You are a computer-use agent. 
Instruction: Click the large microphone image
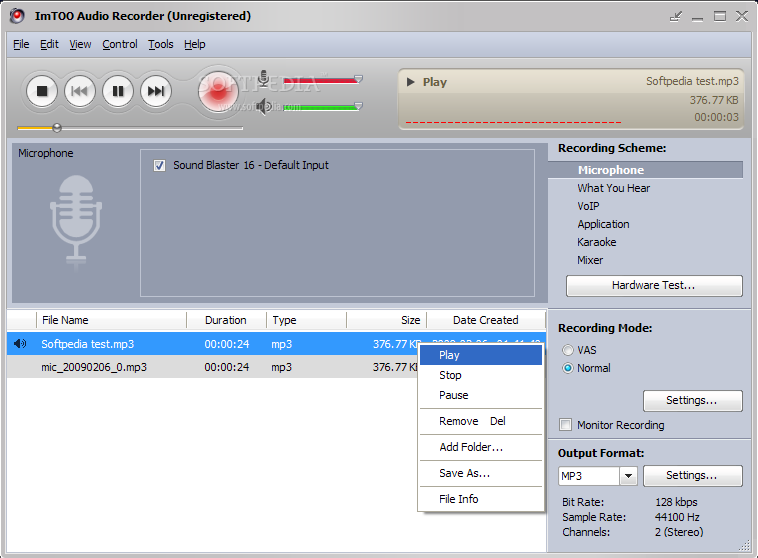[x=76, y=222]
